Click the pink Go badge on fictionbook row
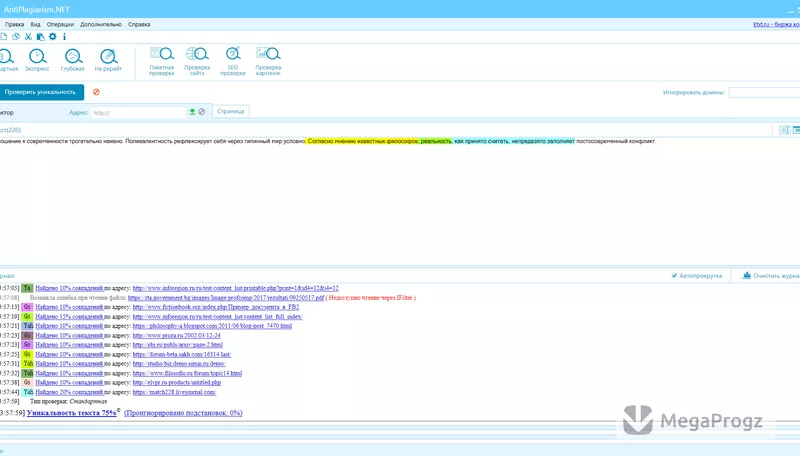Image resolution: width=800 pixels, height=456 pixels. (x=28, y=307)
